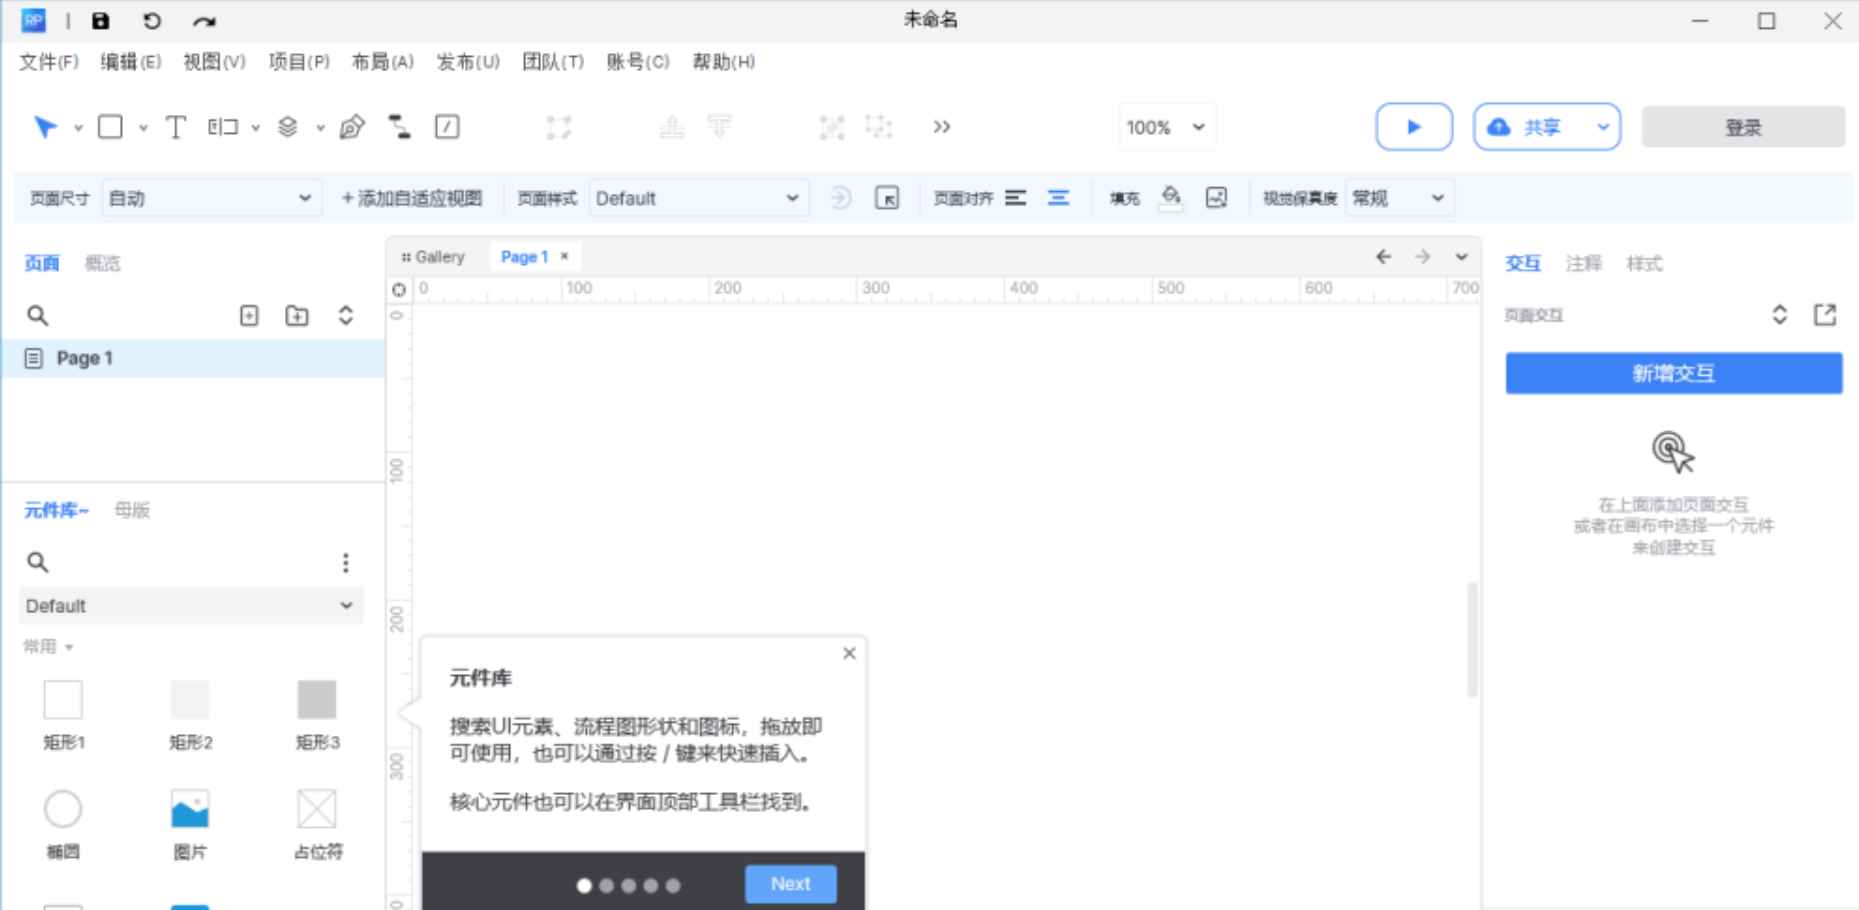Open the 视觉保真度 fidelity dropdown
Image resolution: width=1859 pixels, height=910 pixels.
click(1399, 197)
